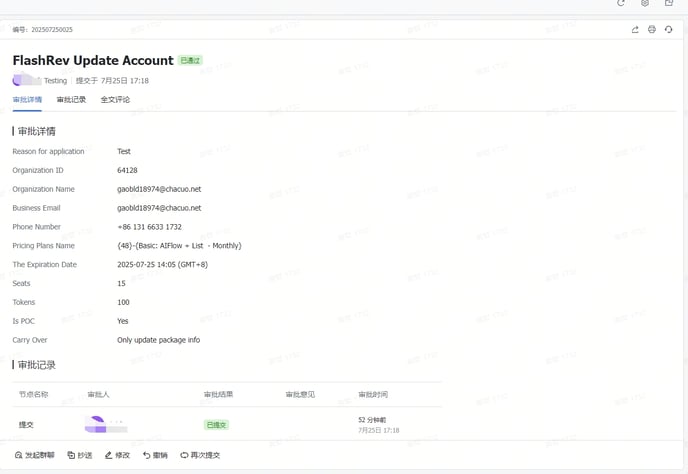Click the open-in-new-window icon at top right
Screen dimensions: 688x474
coord(669,3)
